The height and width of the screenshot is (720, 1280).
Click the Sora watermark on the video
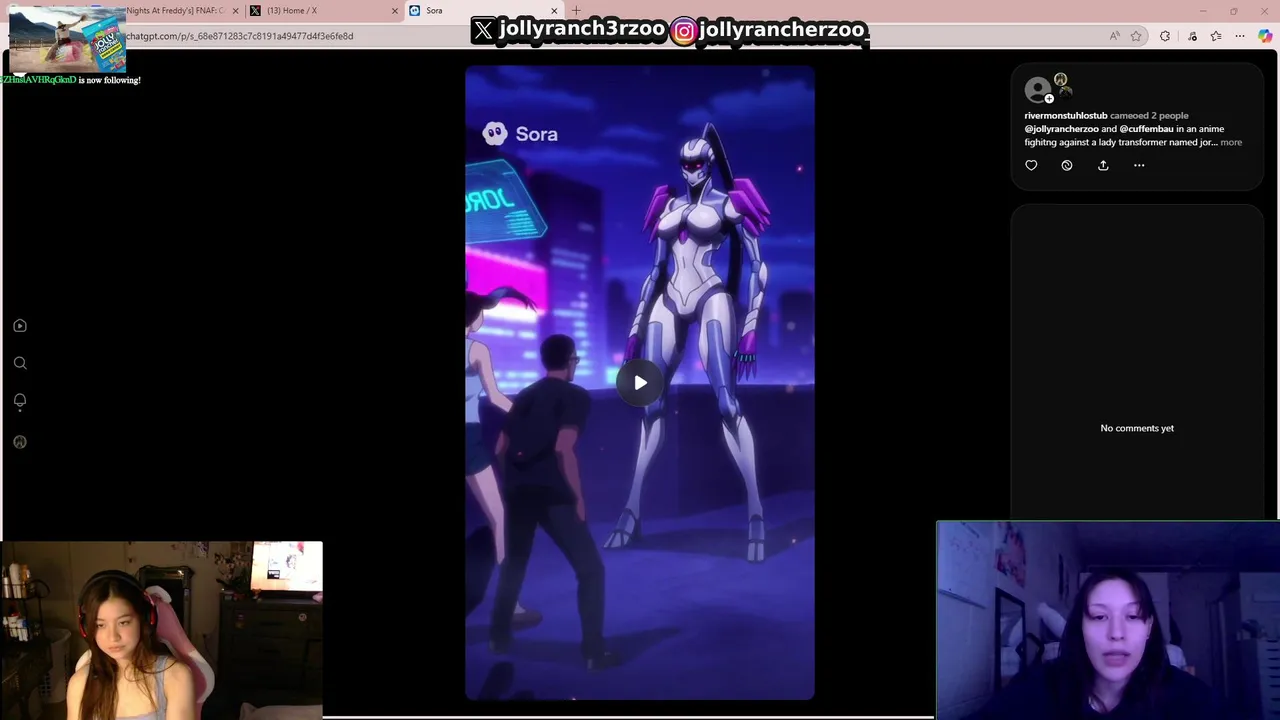point(520,134)
